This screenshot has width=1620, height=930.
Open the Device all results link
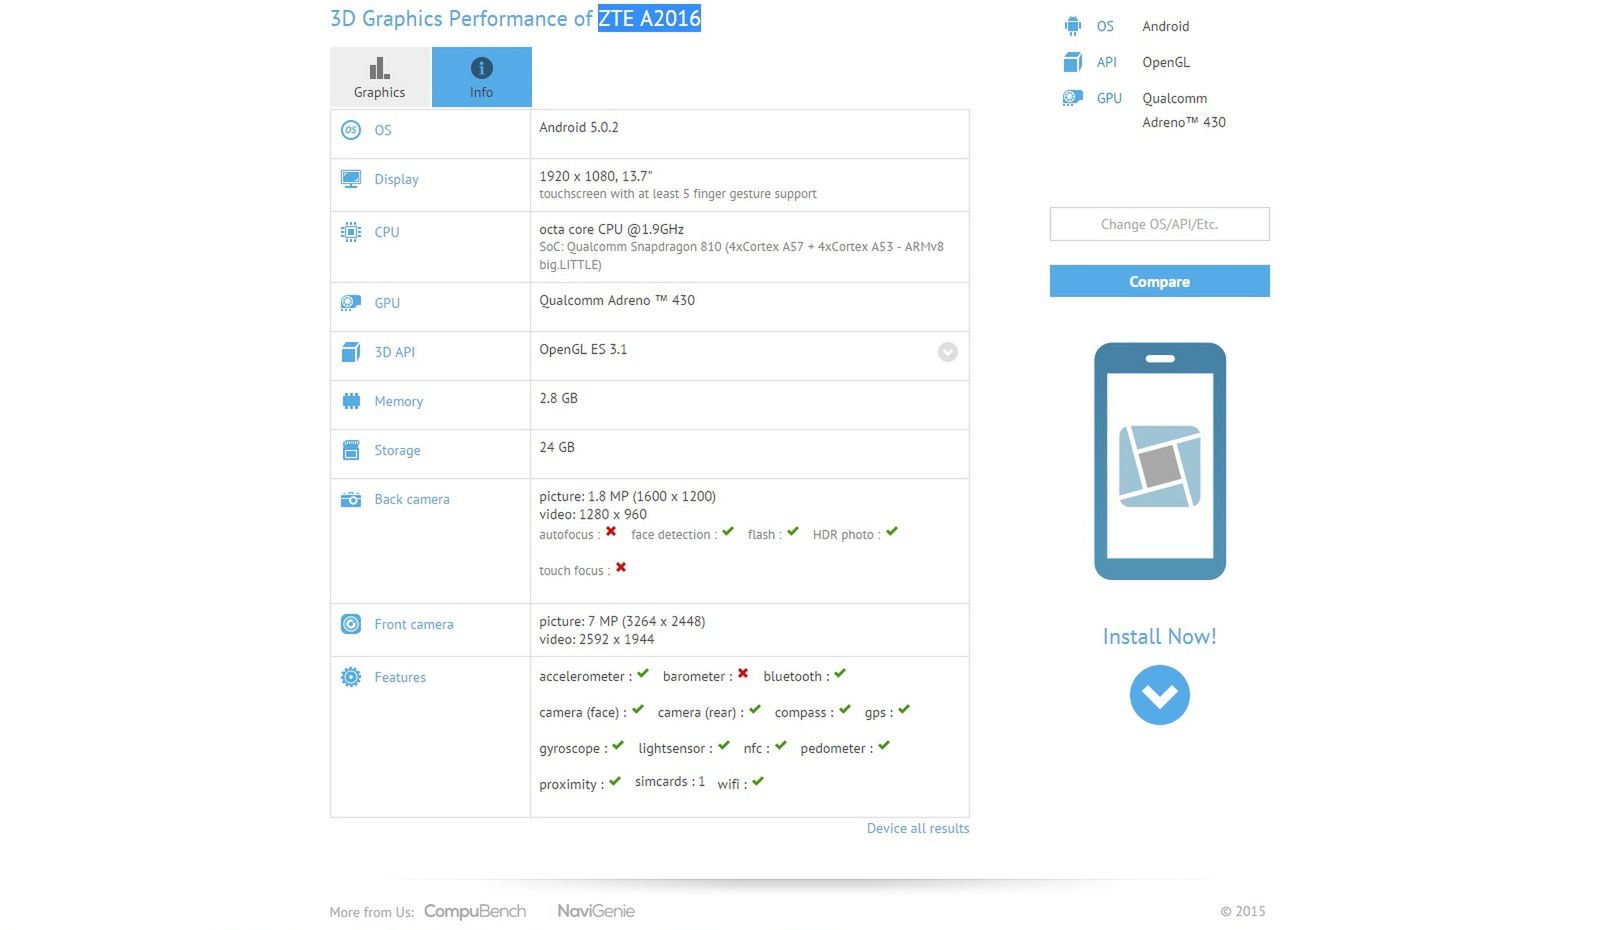918,829
